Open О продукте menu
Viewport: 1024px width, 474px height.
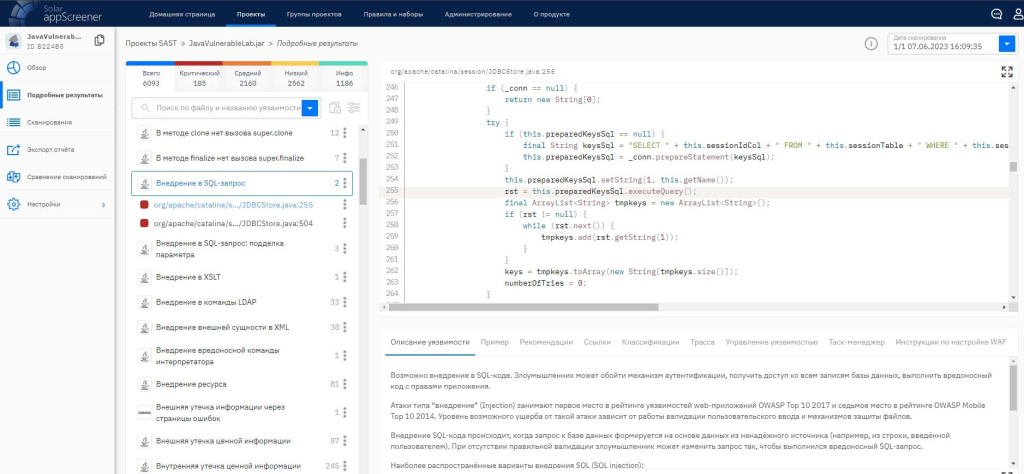551,14
